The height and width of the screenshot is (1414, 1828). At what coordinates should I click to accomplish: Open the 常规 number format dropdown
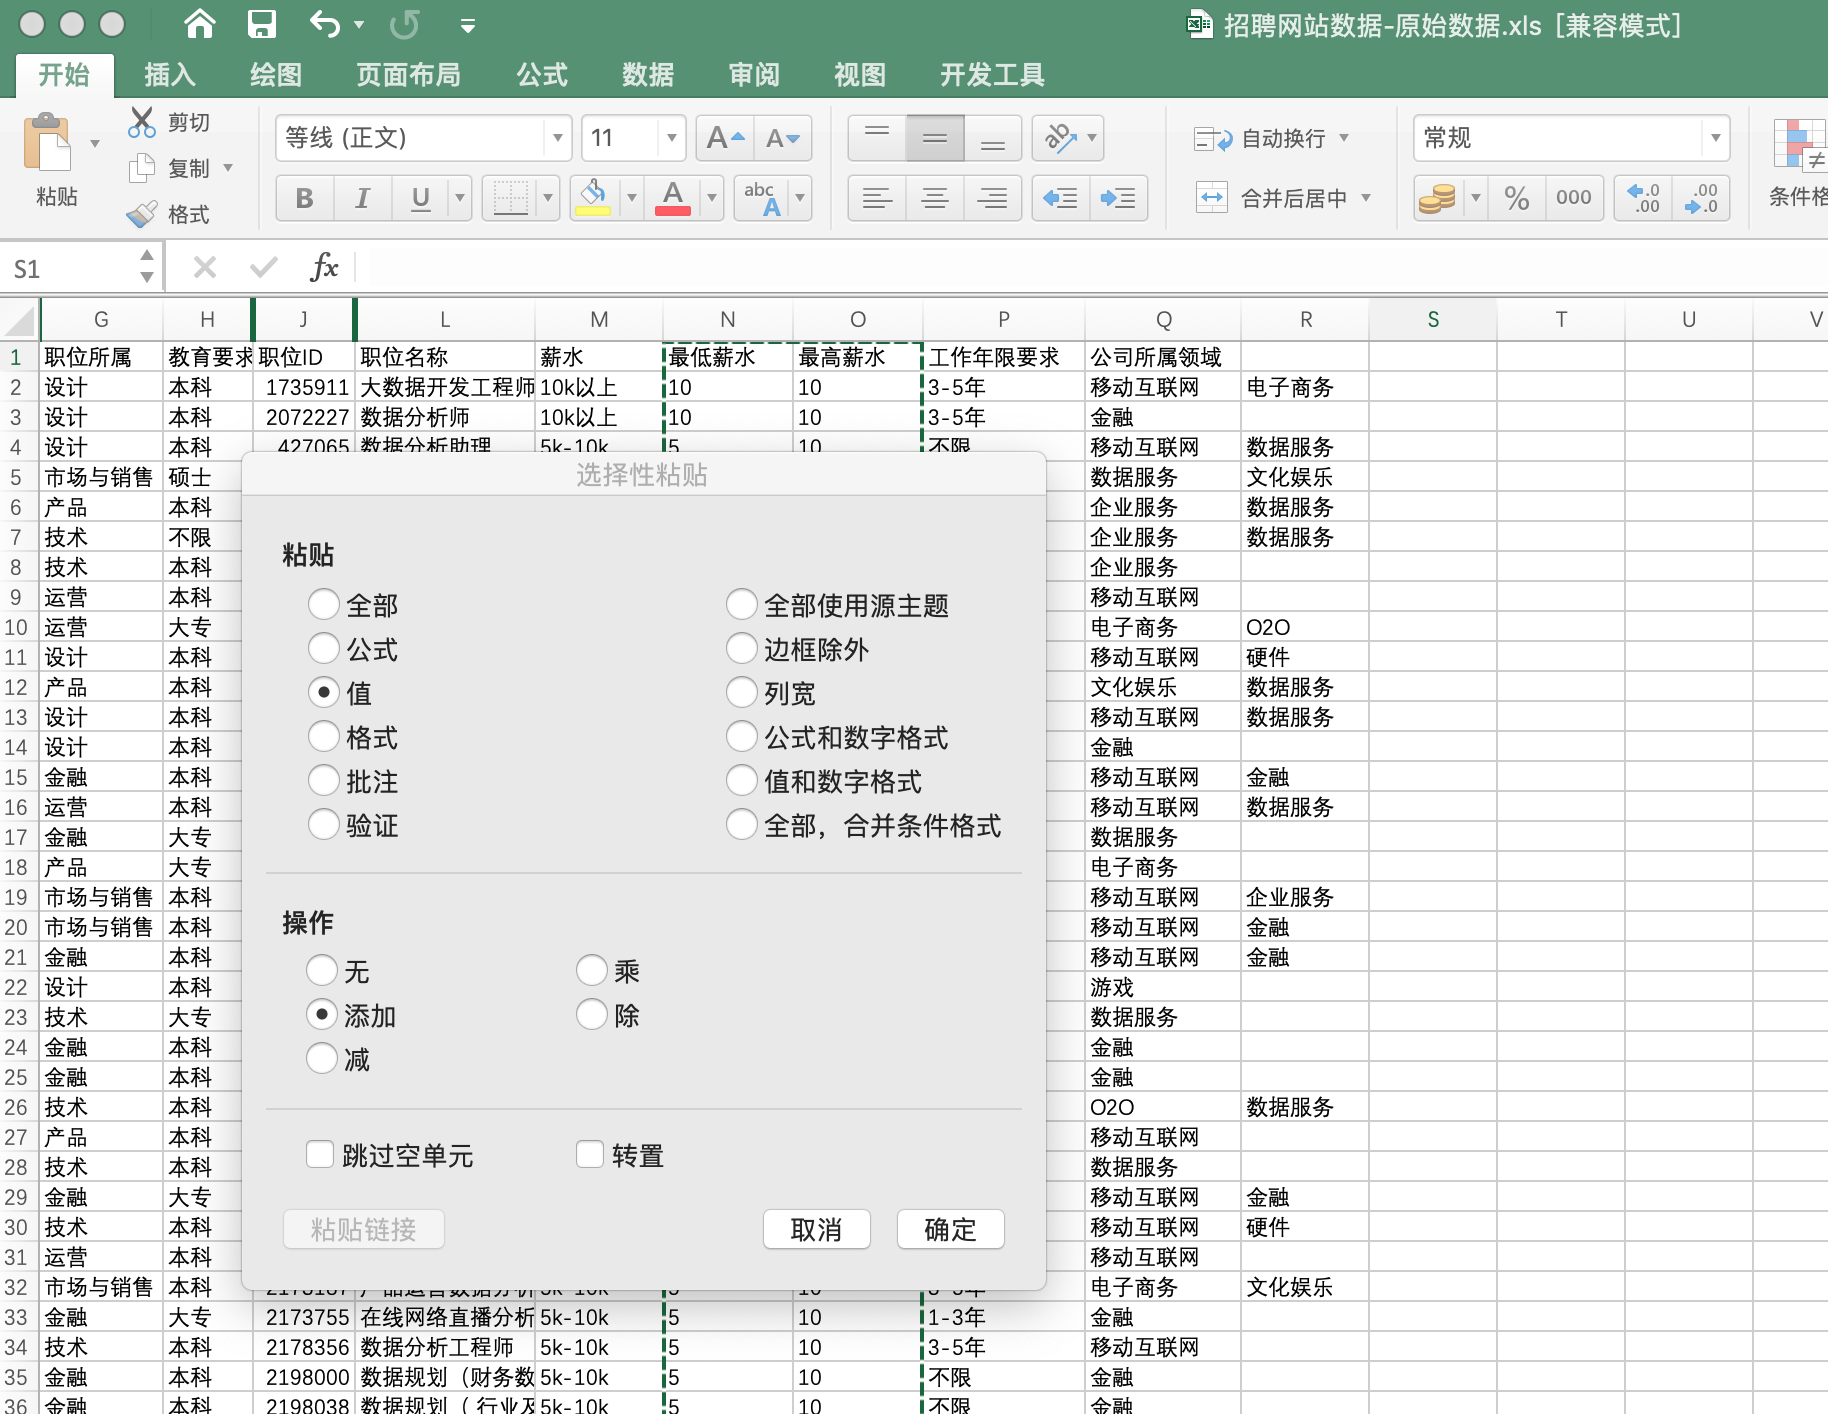(x=1715, y=138)
